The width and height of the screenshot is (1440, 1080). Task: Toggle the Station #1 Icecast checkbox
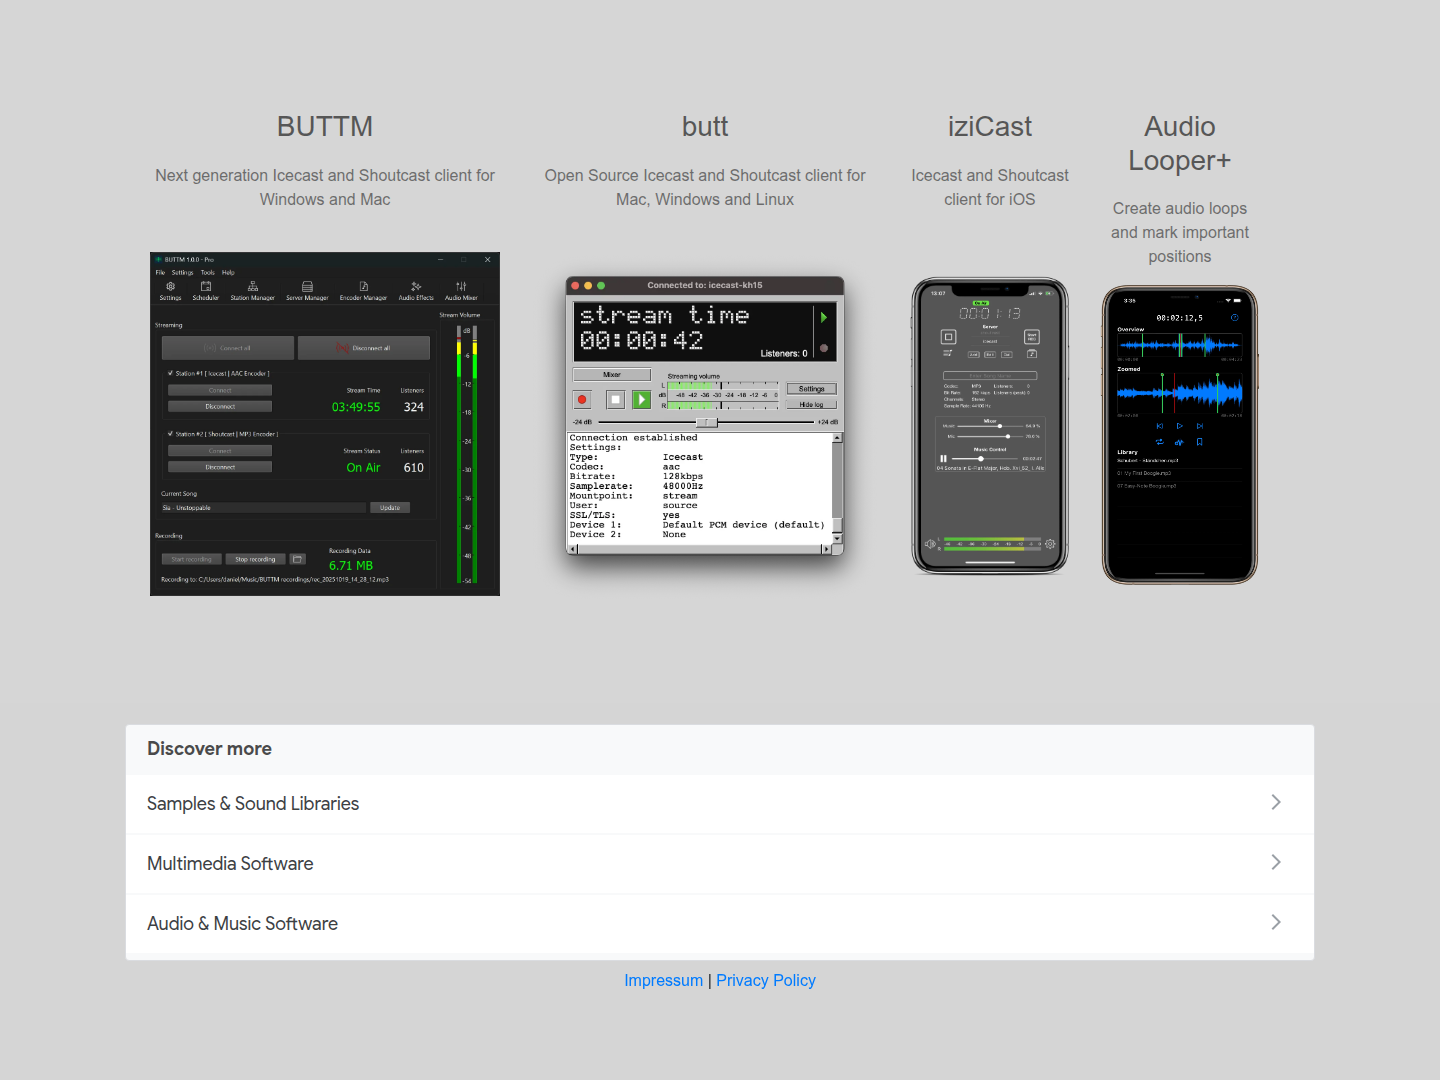tap(171, 373)
